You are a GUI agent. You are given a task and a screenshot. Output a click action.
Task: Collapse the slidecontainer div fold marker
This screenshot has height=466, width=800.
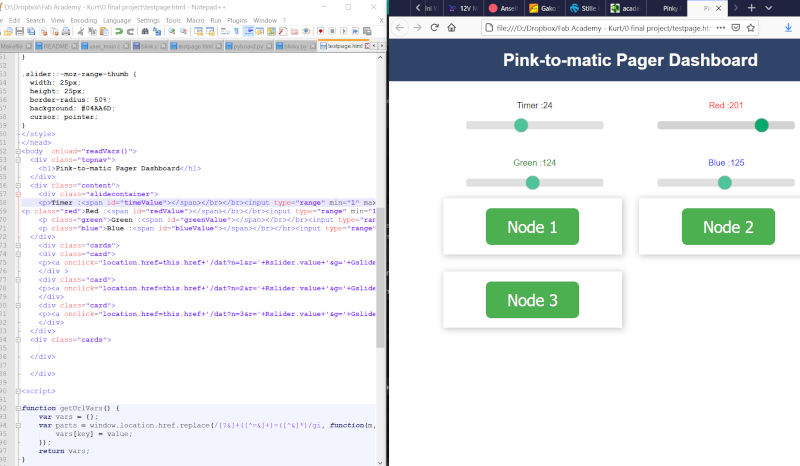(x=18, y=194)
